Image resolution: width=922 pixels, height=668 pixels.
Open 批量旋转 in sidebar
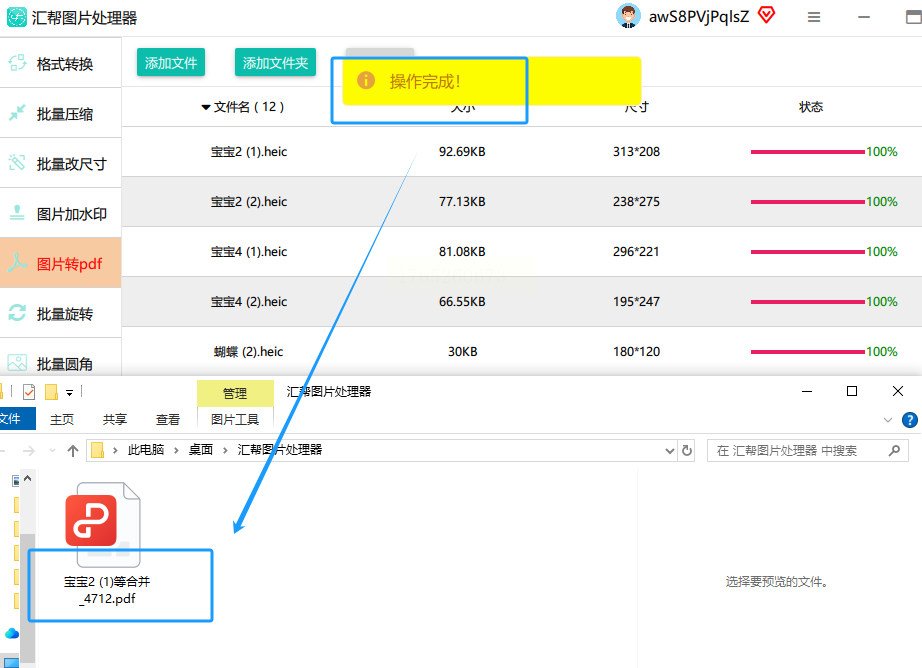tap(61, 313)
